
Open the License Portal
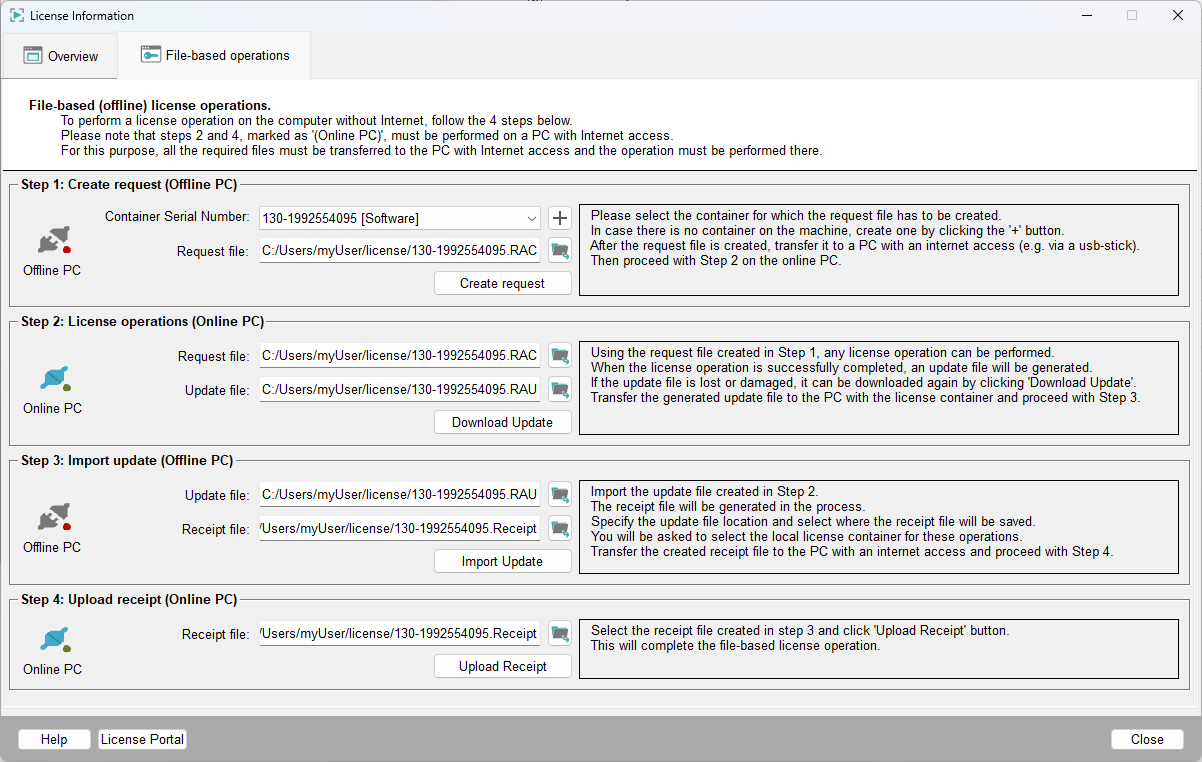pos(143,739)
